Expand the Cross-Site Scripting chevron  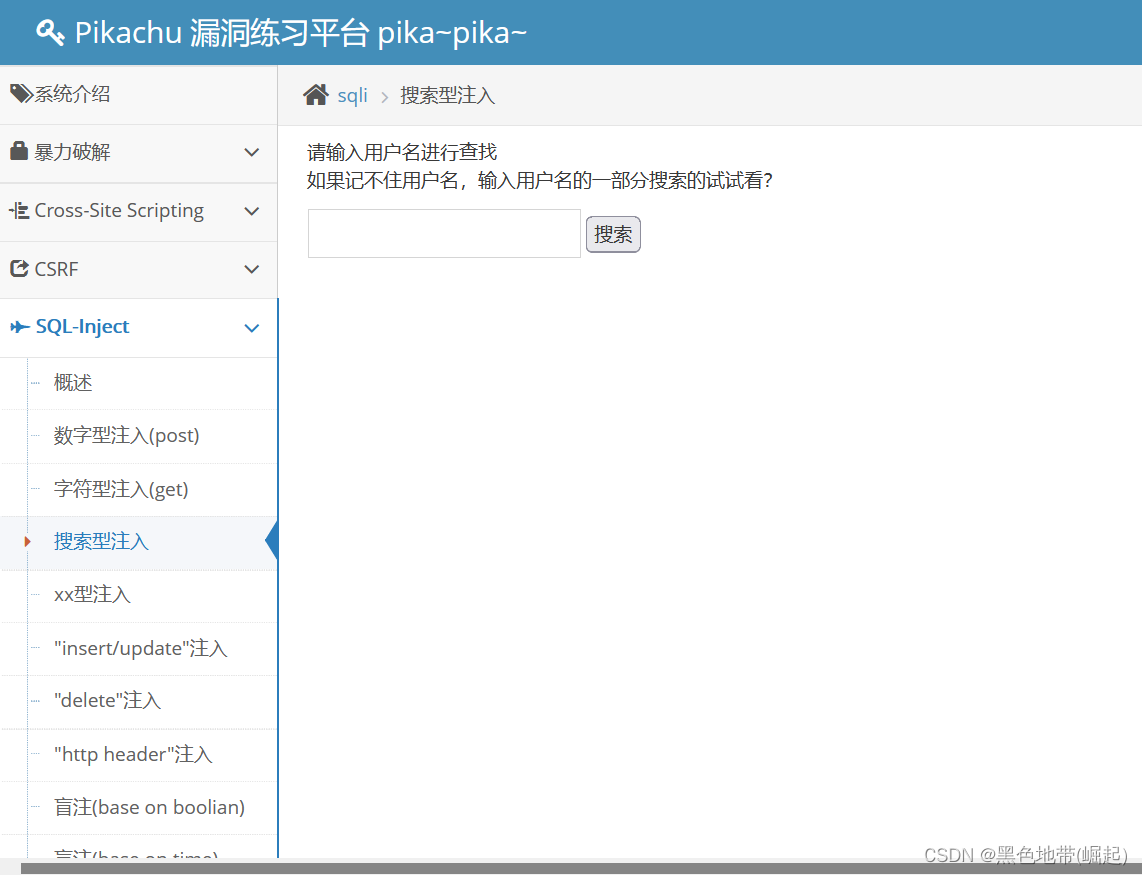[251, 211]
